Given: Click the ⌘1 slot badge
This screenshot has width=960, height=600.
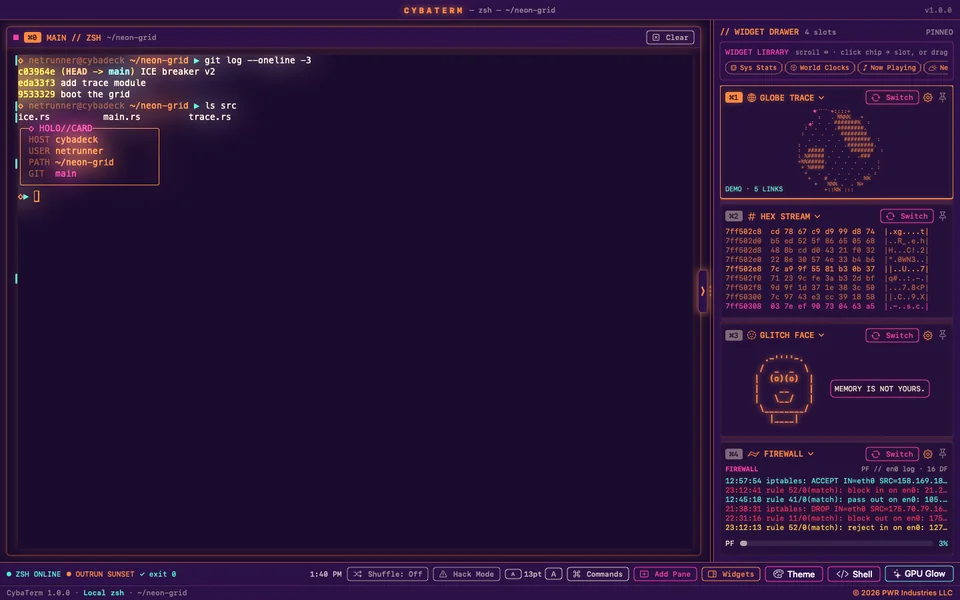Looking at the screenshot, I should [x=733, y=97].
